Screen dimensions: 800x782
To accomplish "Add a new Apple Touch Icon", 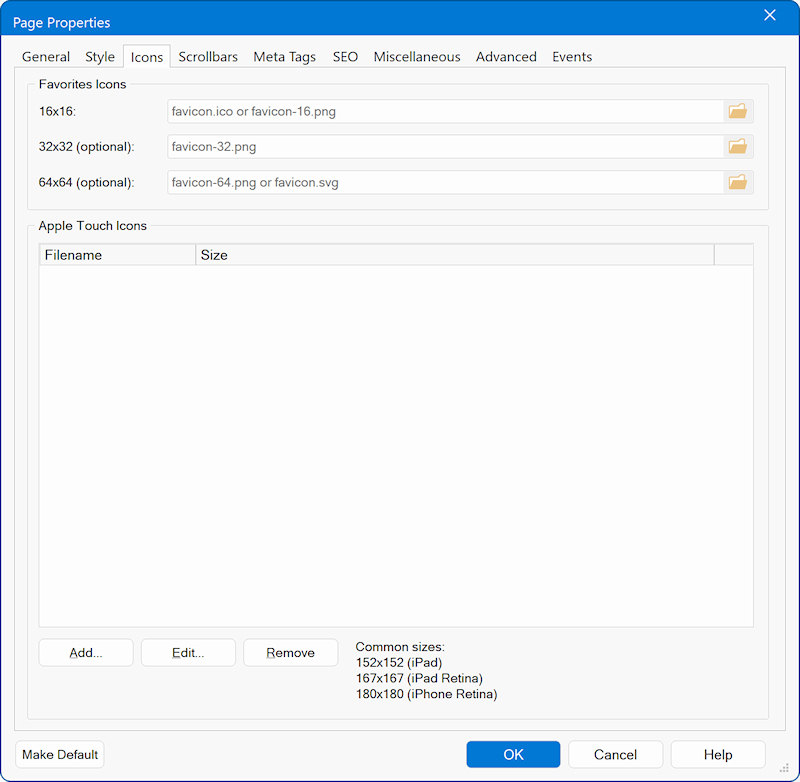I will coord(86,653).
